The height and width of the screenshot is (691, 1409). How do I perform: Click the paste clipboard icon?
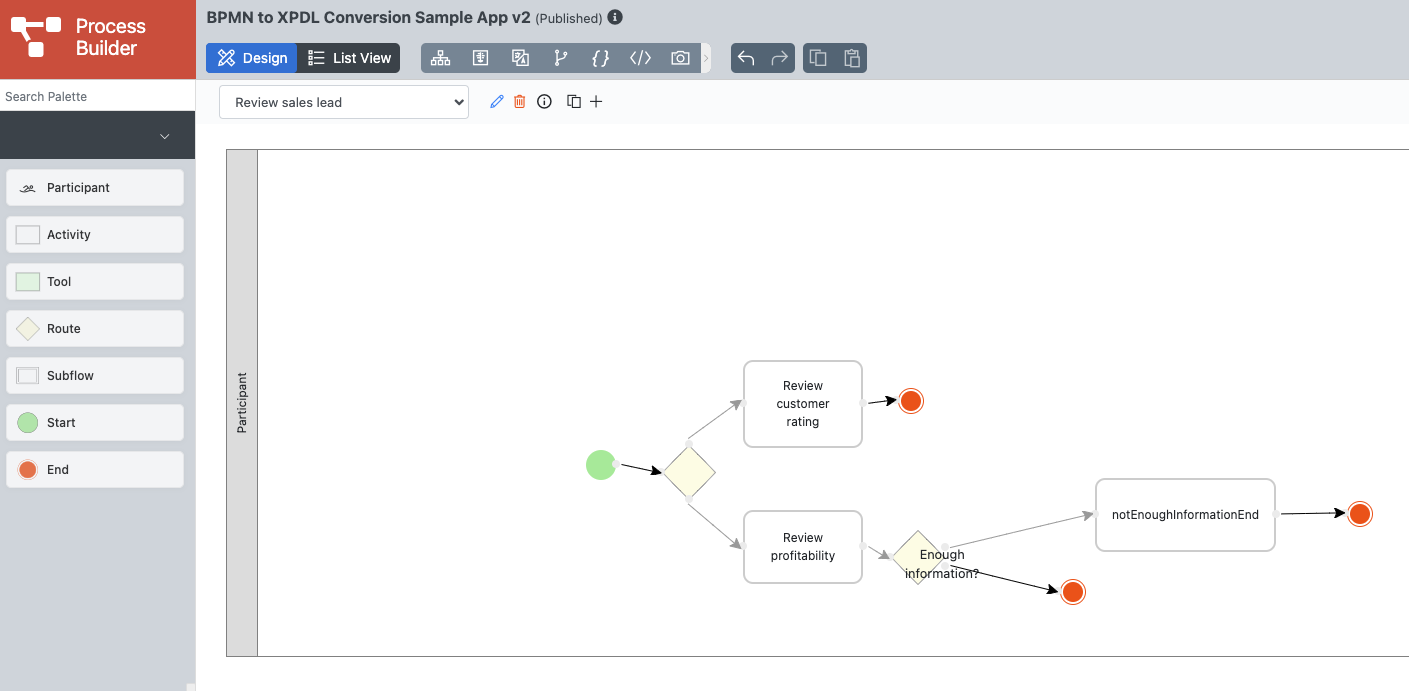pyautogui.click(x=852, y=58)
